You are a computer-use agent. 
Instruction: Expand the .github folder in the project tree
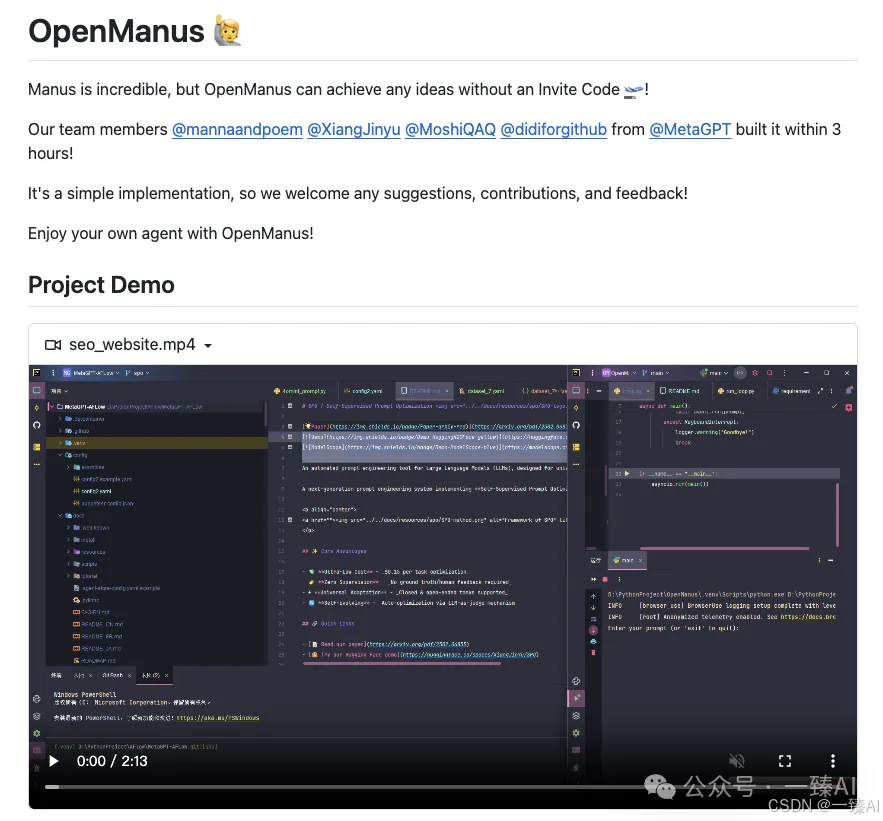[x=60, y=431]
